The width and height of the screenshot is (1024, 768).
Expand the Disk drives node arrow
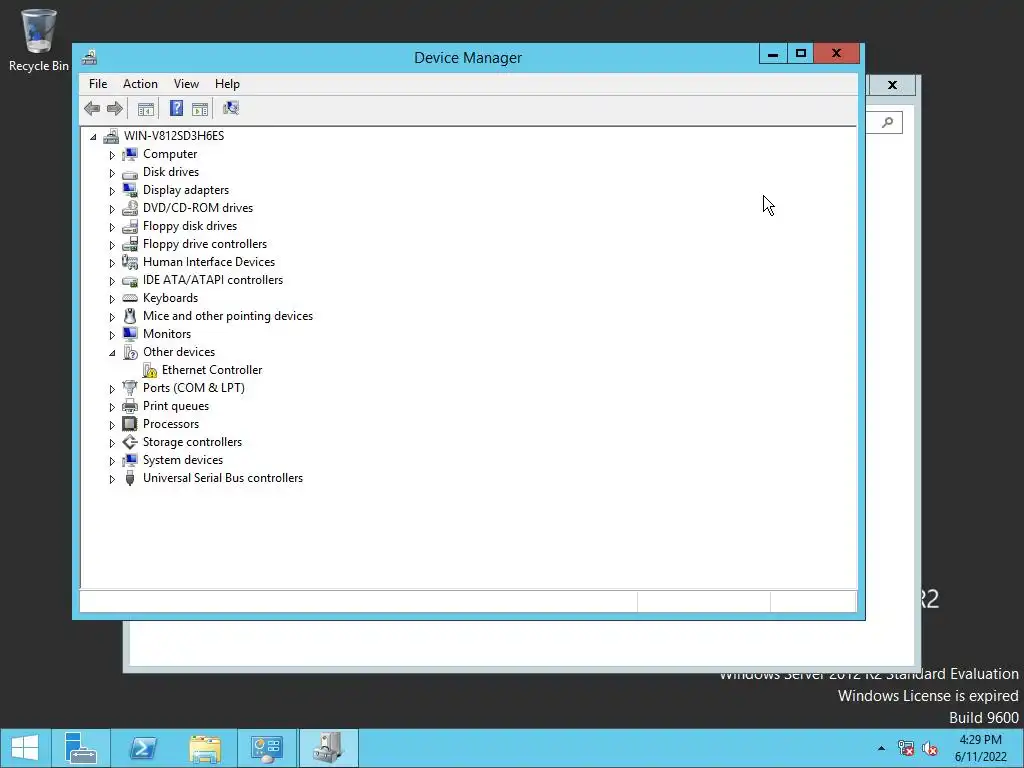(x=112, y=173)
